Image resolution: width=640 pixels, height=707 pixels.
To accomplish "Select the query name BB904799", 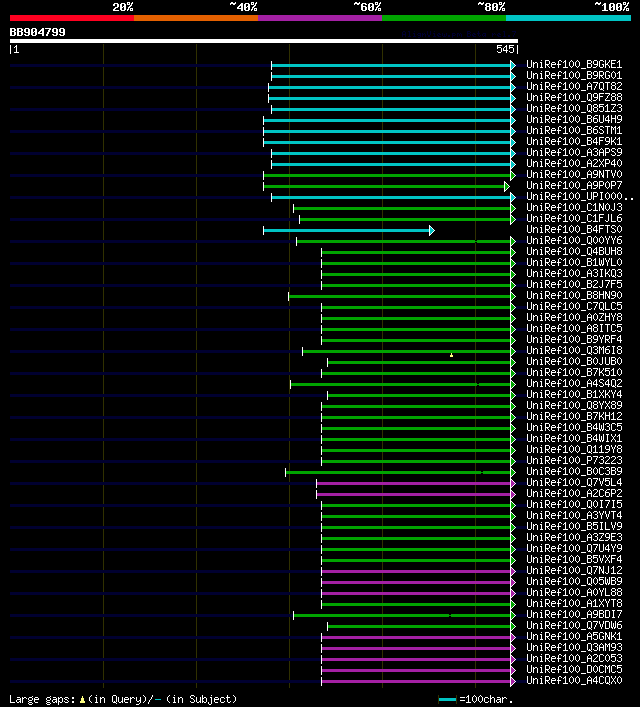I will [37, 32].
